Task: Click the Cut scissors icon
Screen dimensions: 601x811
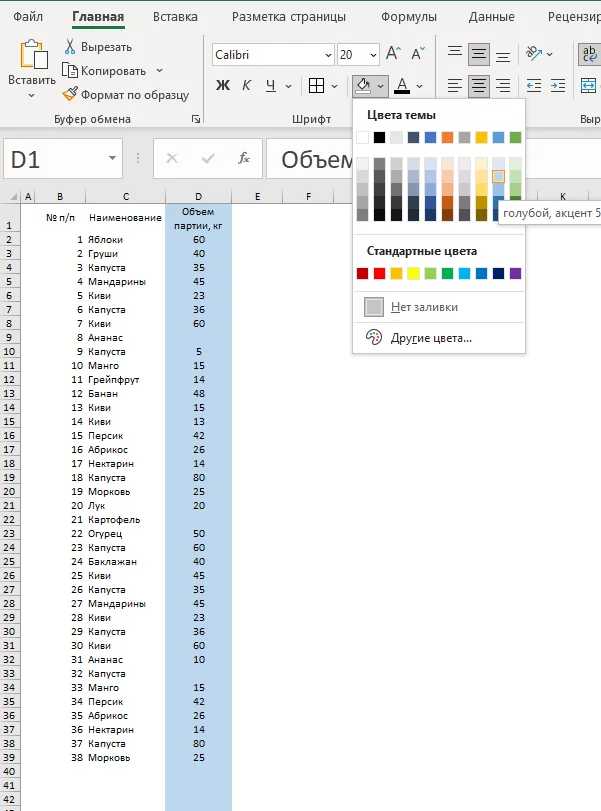Action: click(x=70, y=47)
